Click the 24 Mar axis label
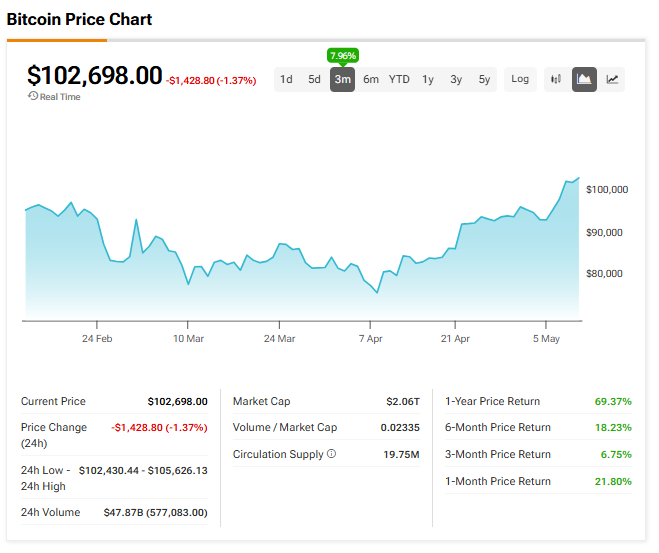This screenshot has width=659, height=553. point(279,338)
